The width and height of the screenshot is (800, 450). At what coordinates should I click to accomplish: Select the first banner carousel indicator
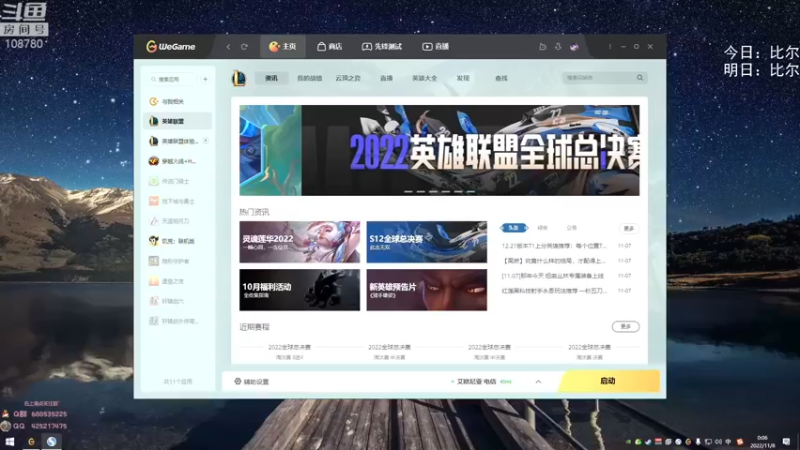point(408,192)
